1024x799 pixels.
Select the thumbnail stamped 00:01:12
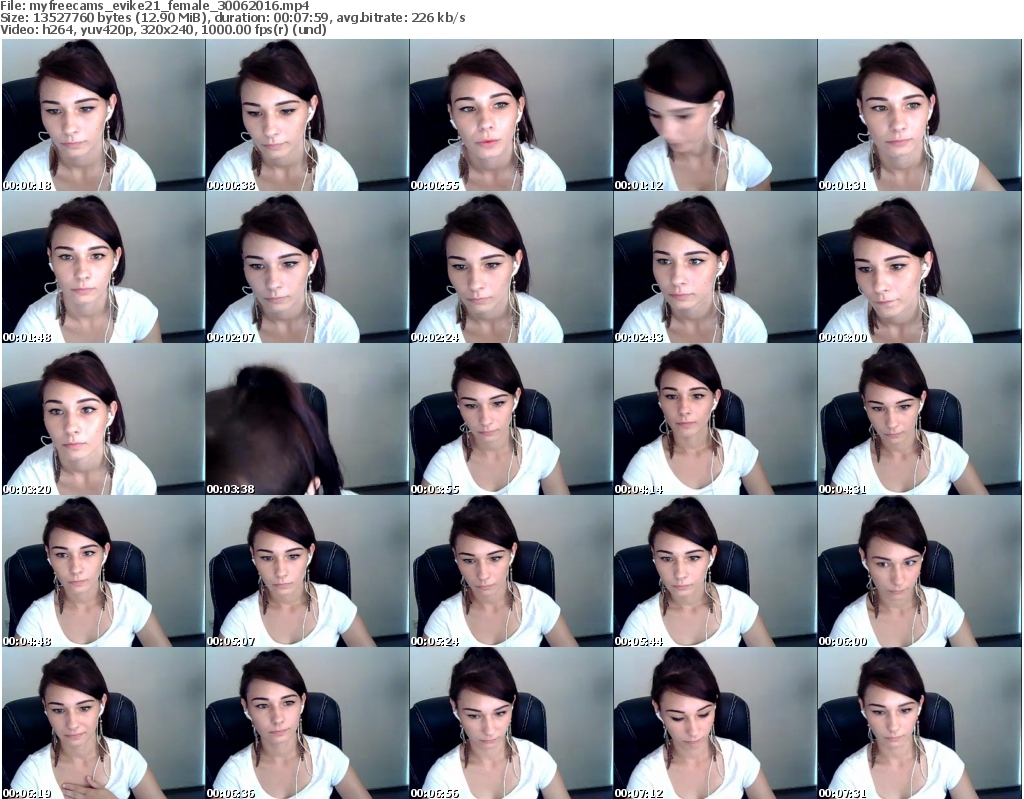pos(715,115)
